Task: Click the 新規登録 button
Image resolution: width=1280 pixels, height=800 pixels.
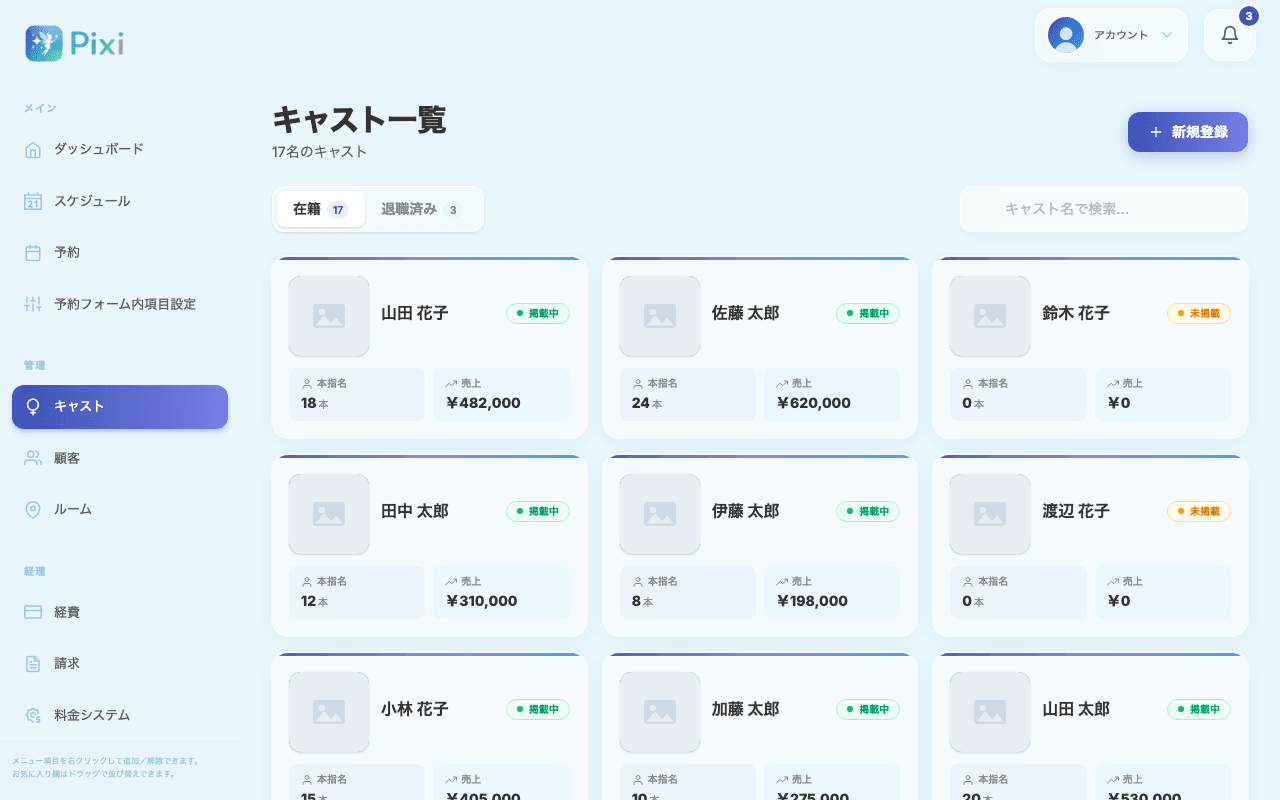Action: click(1188, 132)
